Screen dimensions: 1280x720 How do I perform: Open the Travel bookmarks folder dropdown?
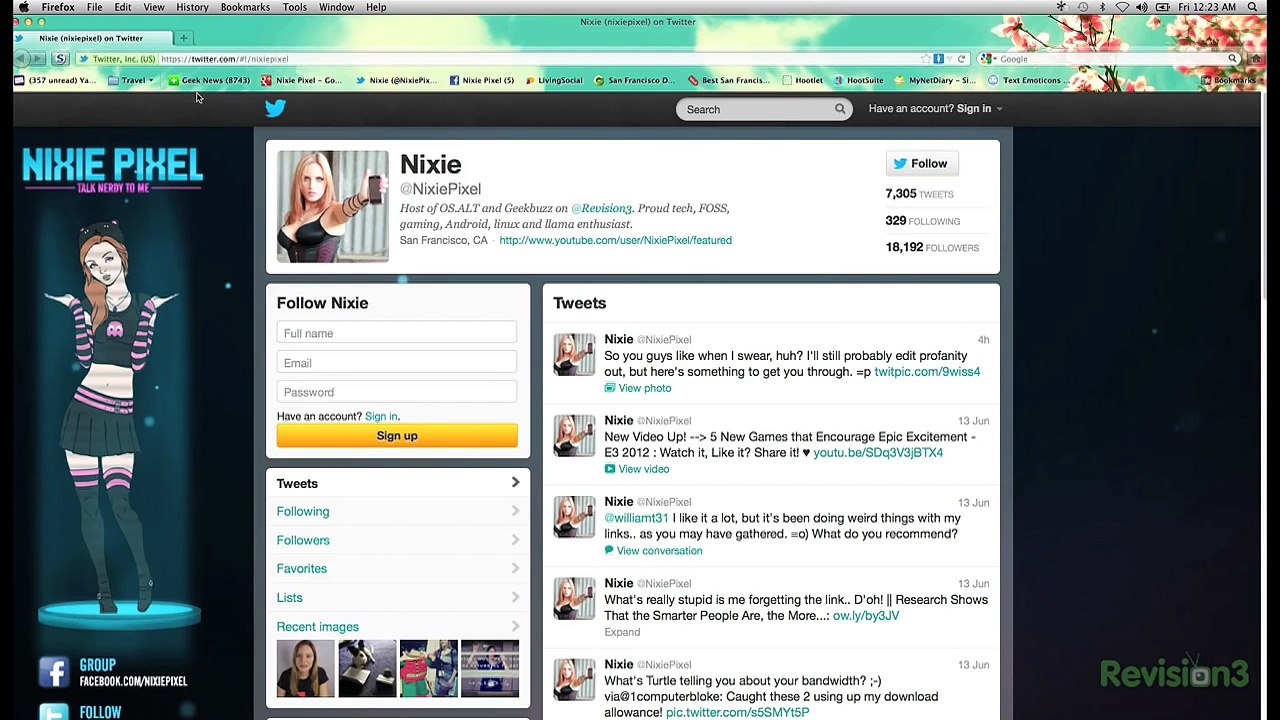132,80
